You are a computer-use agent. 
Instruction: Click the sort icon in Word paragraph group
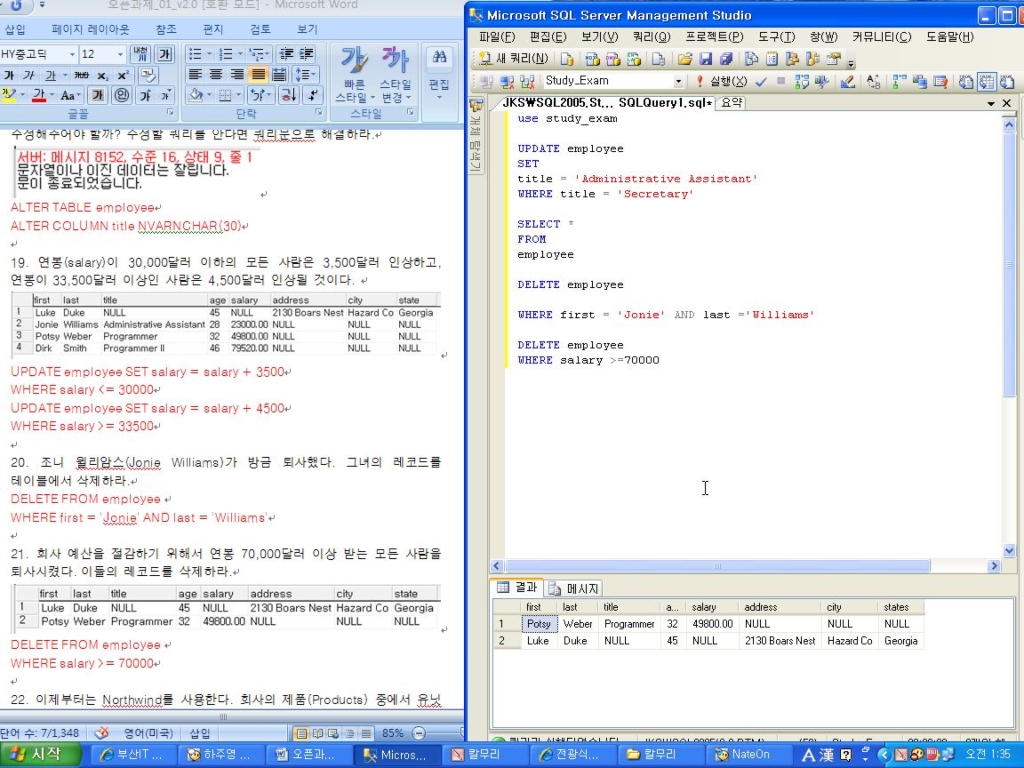(x=287, y=95)
